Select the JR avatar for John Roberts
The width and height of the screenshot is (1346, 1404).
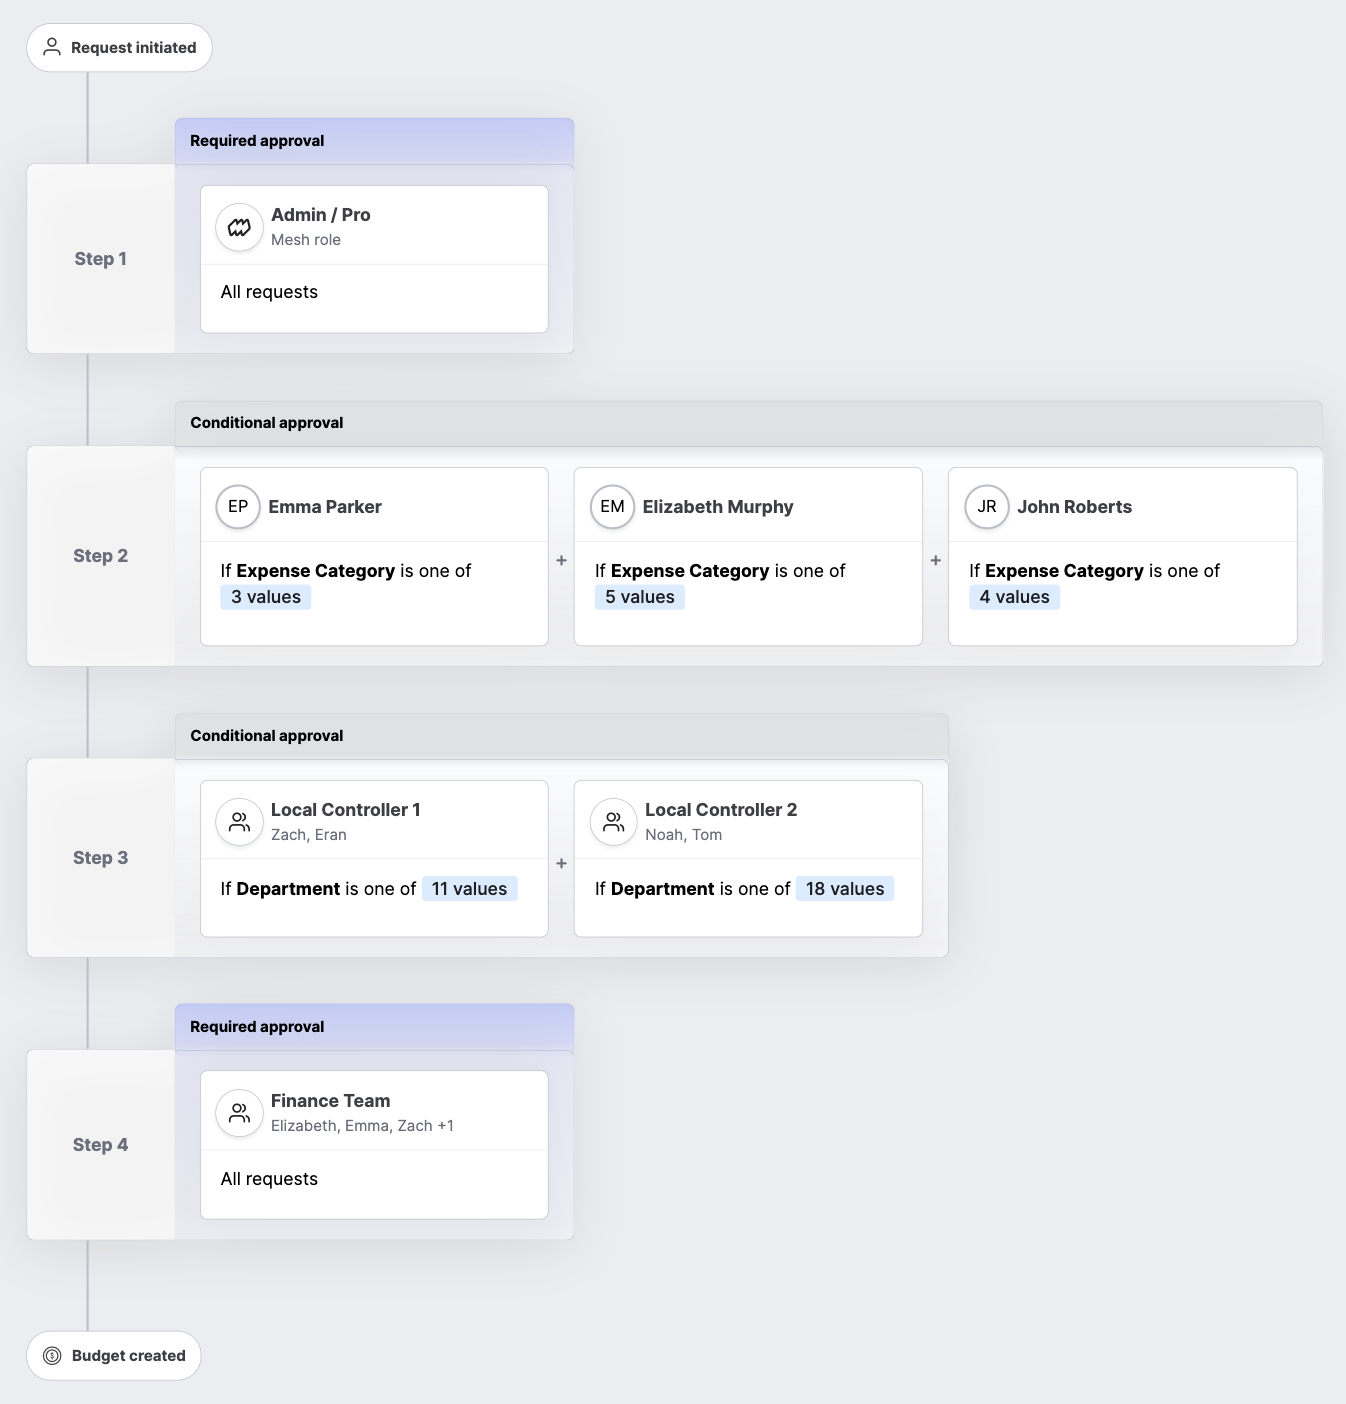pos(987,507)
